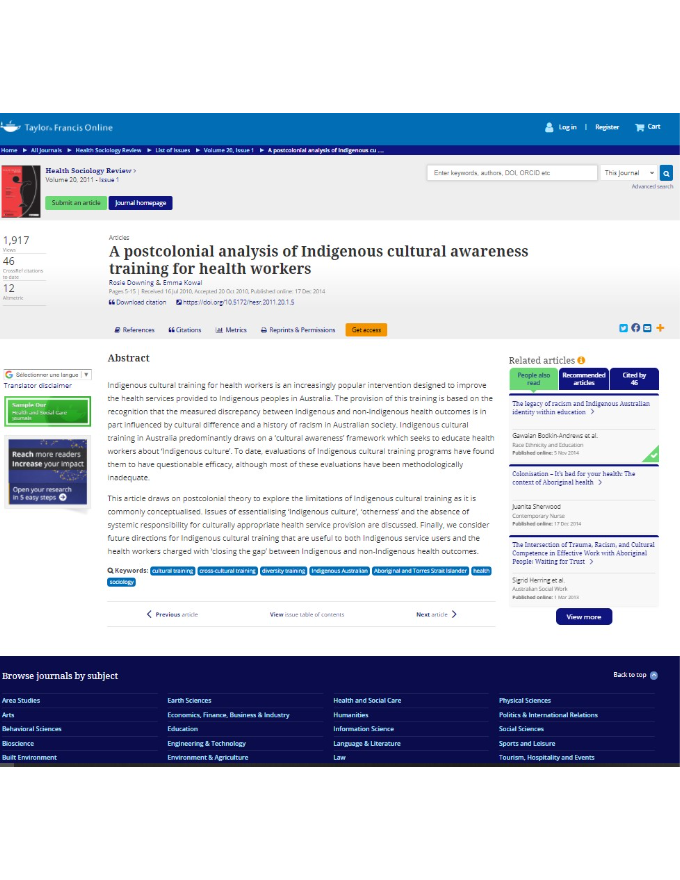Share article on Twitter
Image resolution: width=680 pixels, height=880 pixels.
click(623, 328)
